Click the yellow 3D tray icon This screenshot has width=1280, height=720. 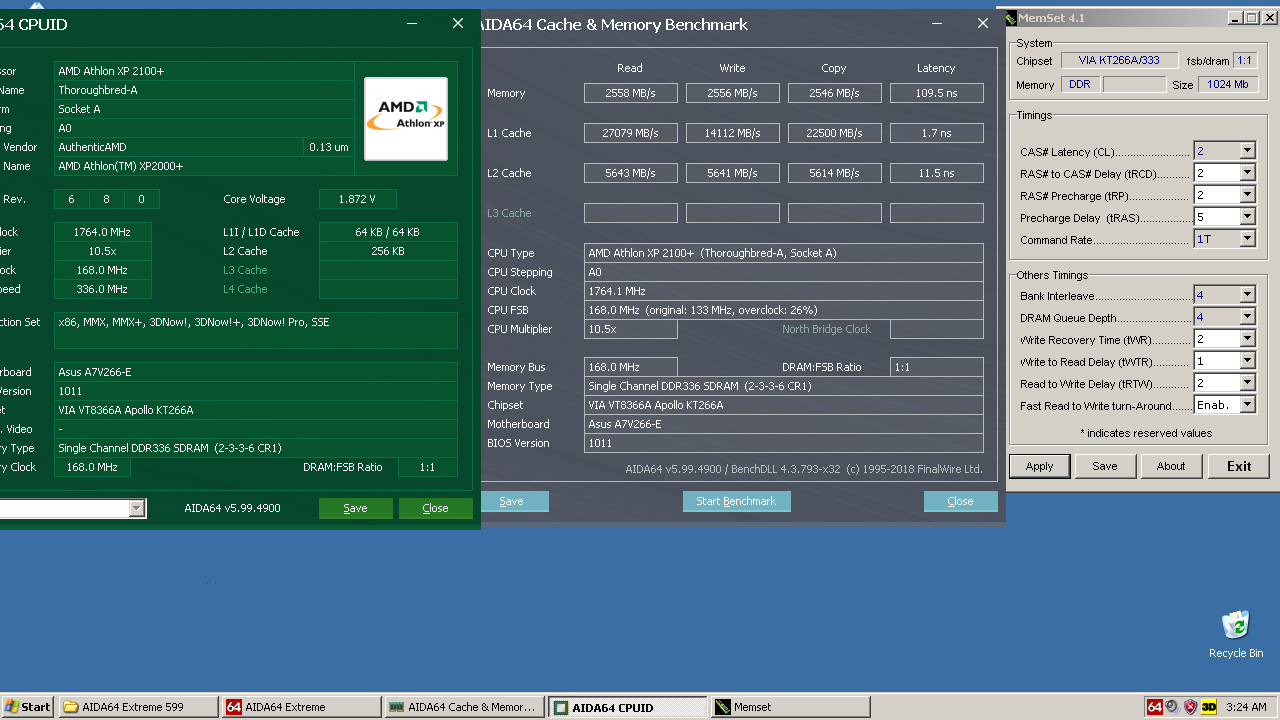pyautogui.click(x=1208, y=707)
